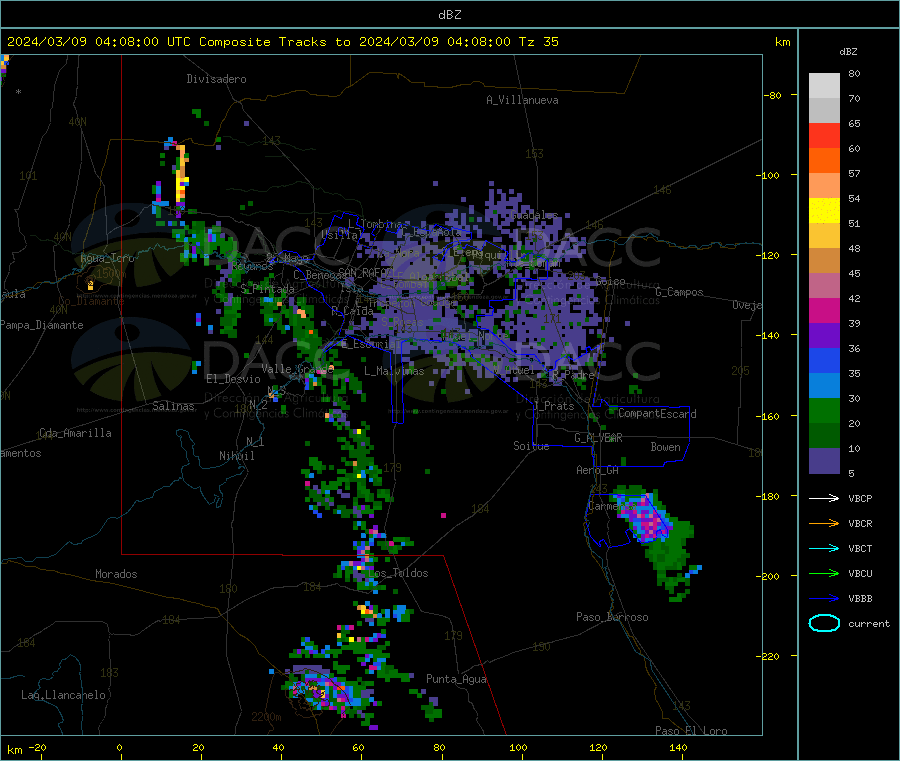This screenshot has height=761, width=900.
Task: Select the mauve 45-42 dBZ swatch
Action: pyautogui.click(x=824, y=285)
